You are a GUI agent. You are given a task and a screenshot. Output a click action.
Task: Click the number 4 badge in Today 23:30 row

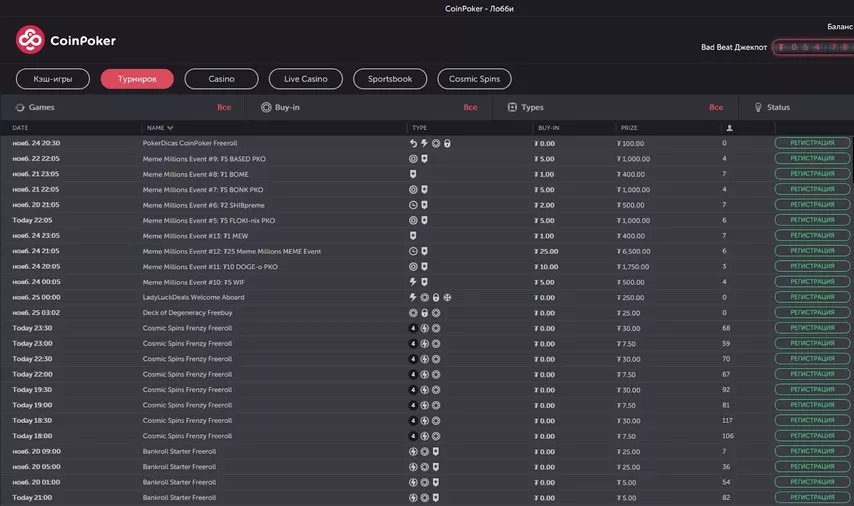[x=413, y=328]
